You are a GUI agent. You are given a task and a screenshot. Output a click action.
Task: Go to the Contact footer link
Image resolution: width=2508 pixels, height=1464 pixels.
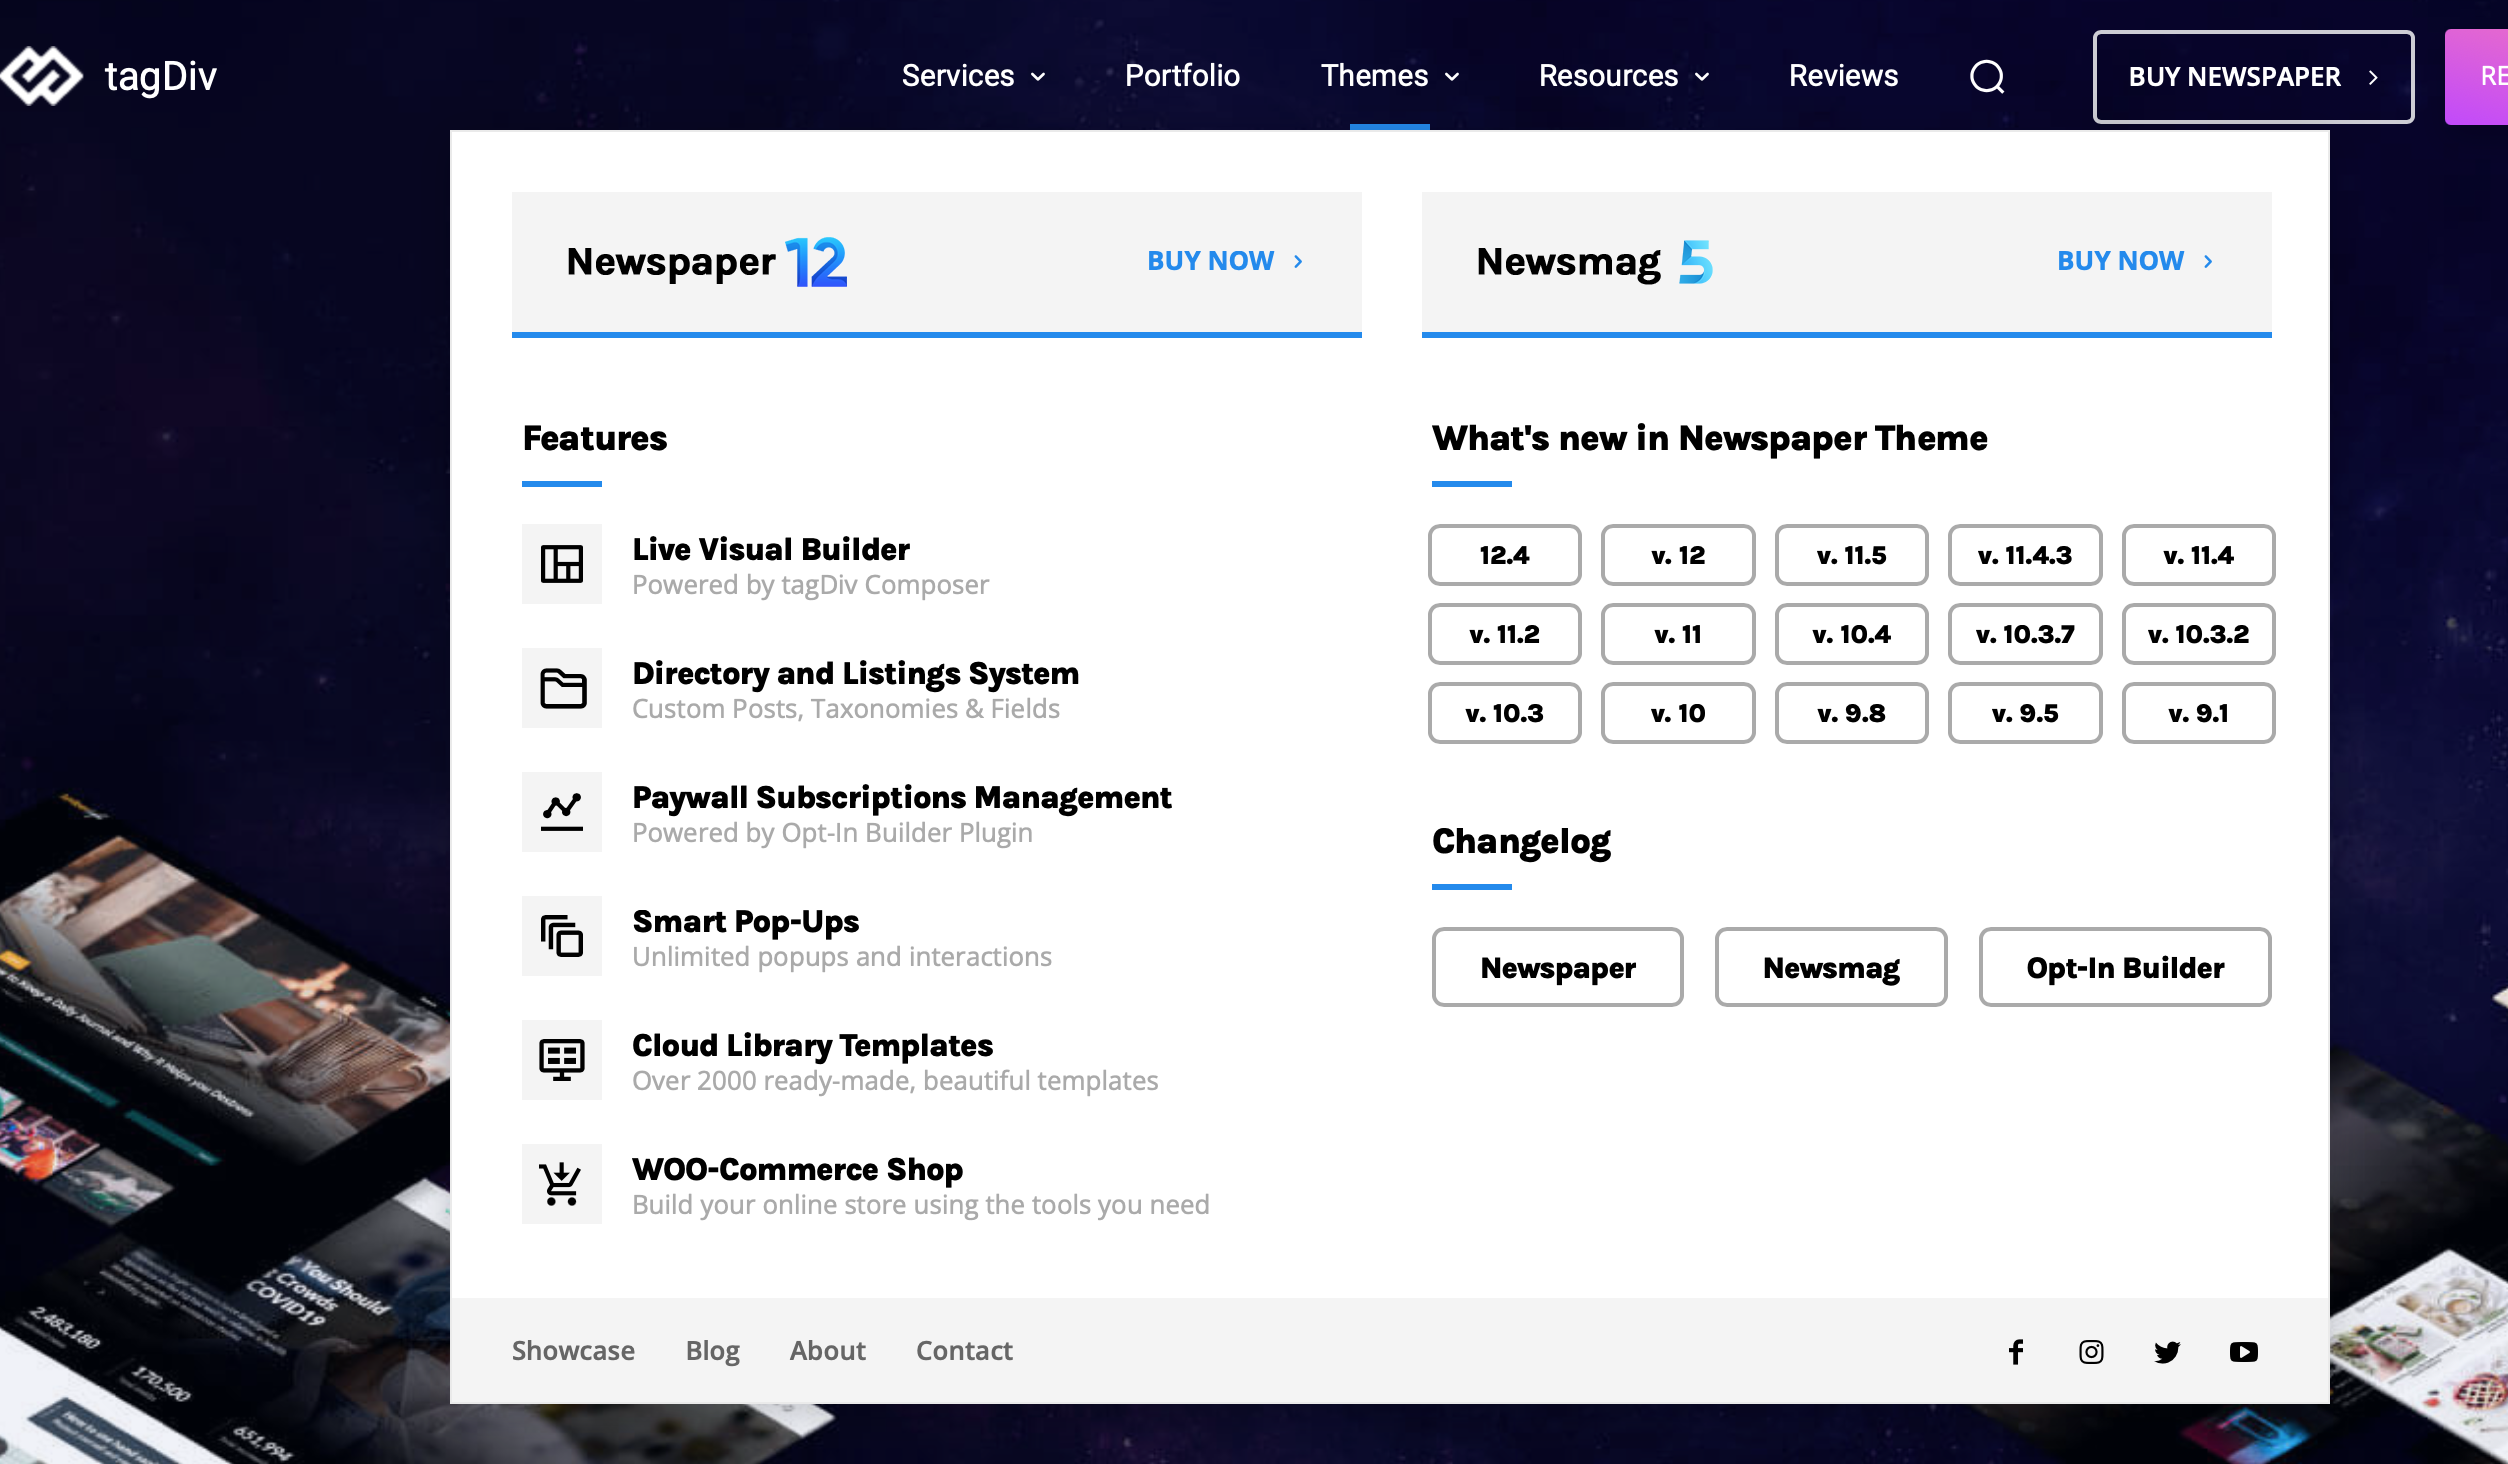pos(965,1350)
